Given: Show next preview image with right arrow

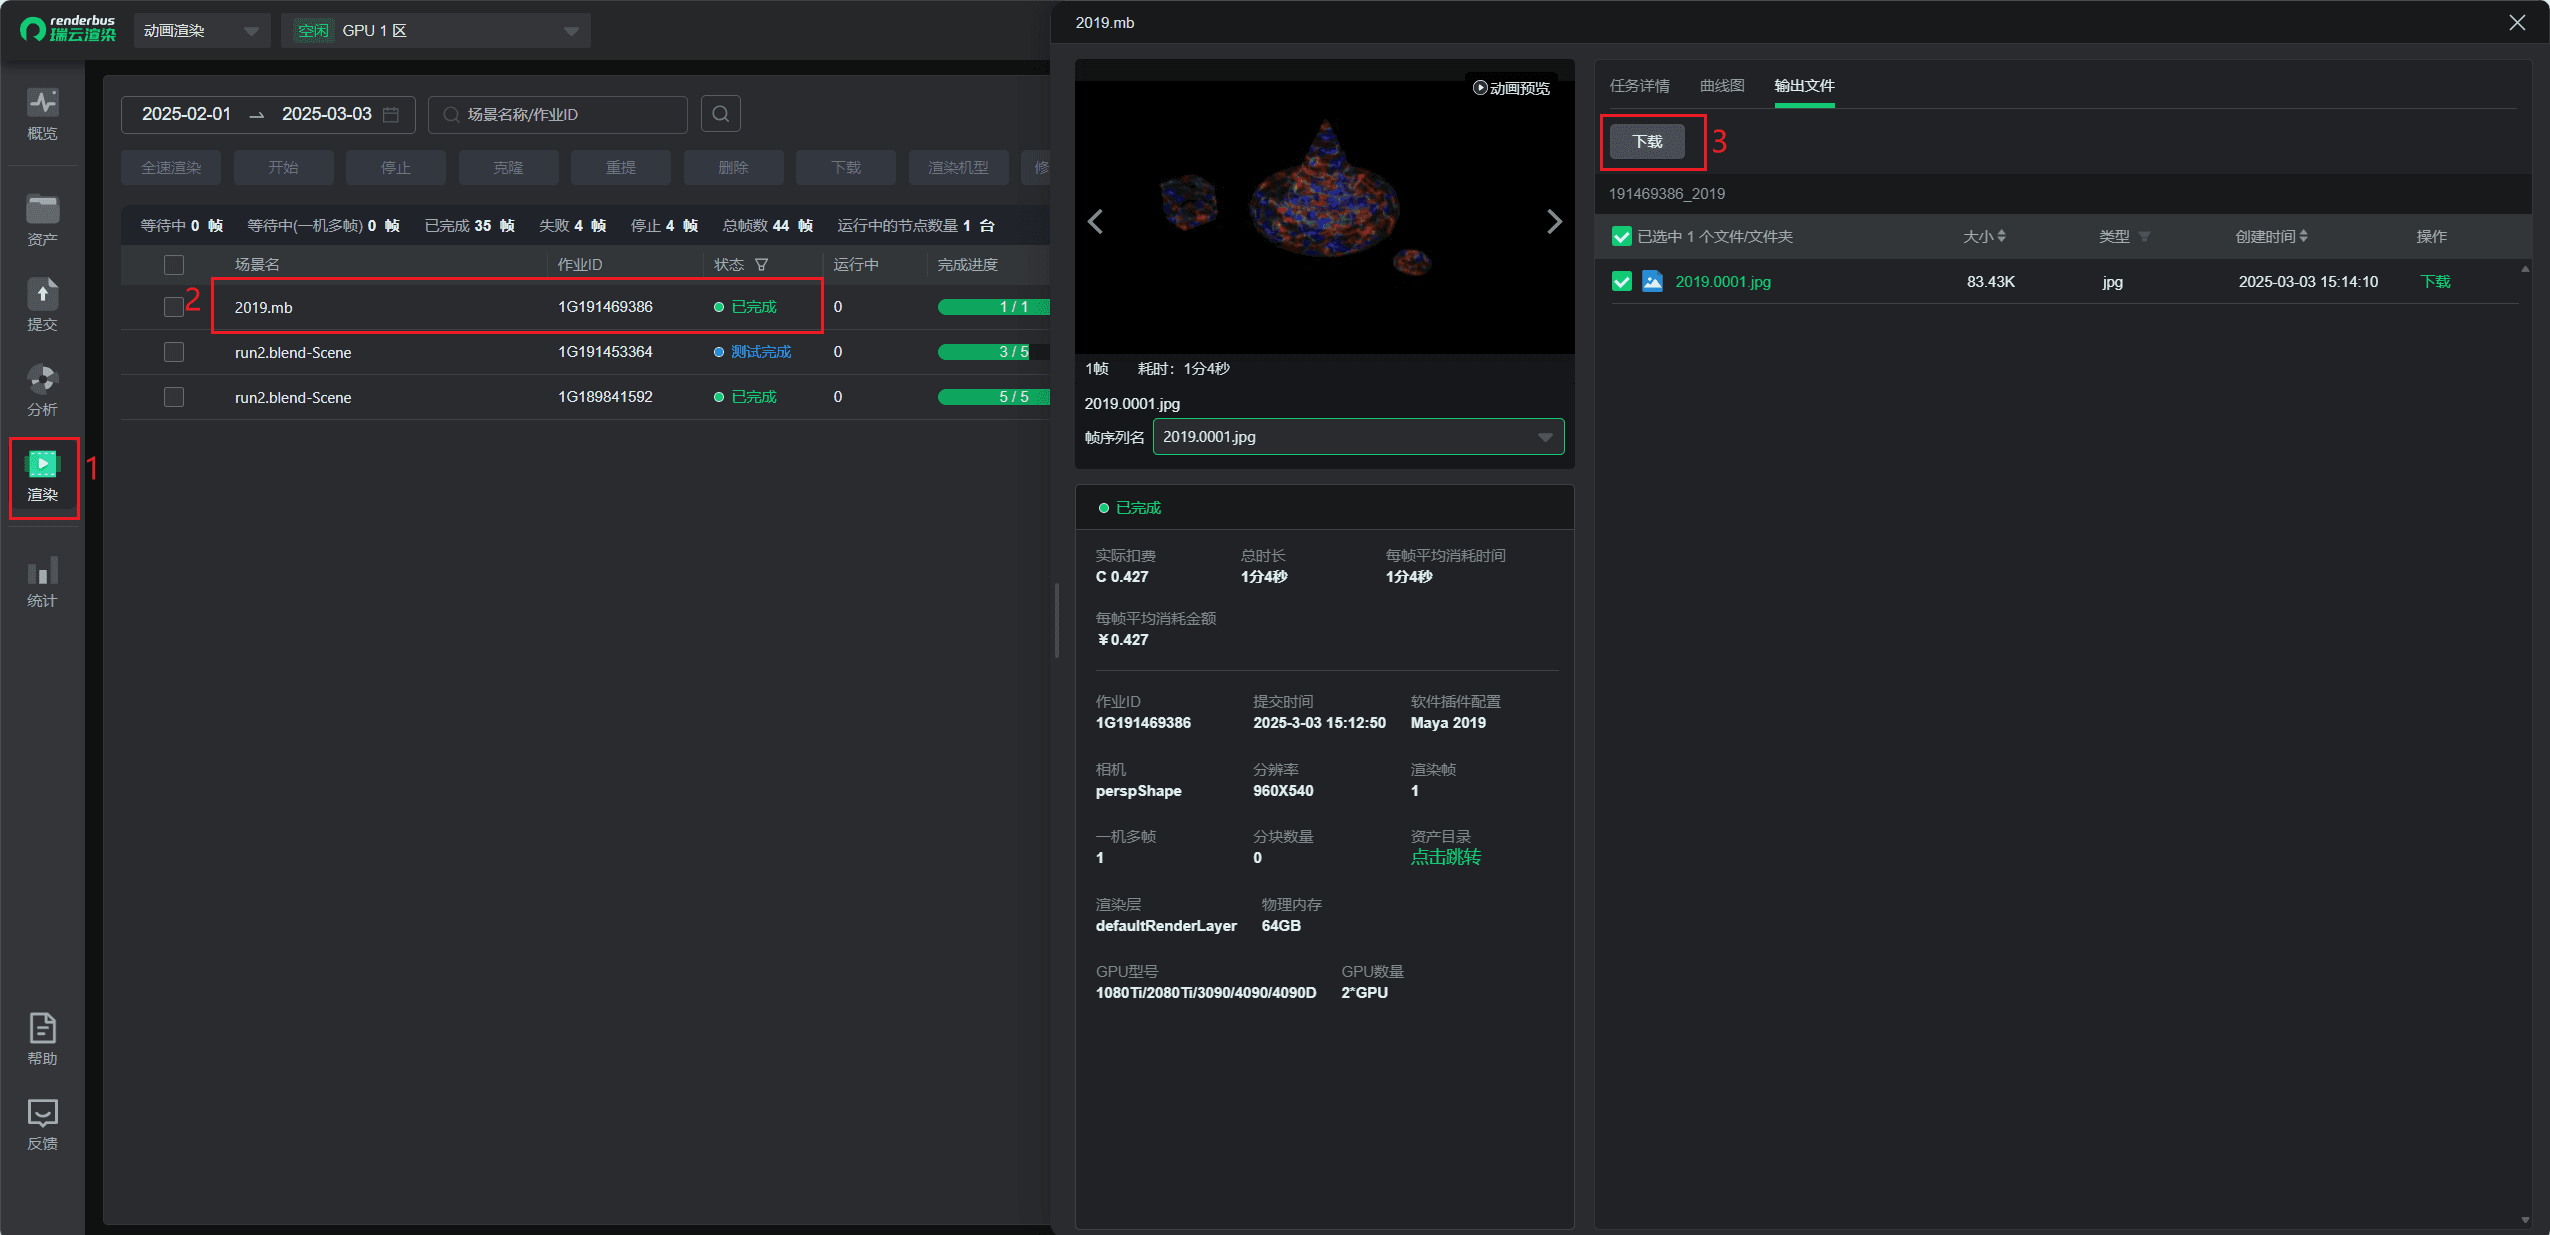Looking at the screenshot, I should pyautogui.click(x=1553, y=221).
